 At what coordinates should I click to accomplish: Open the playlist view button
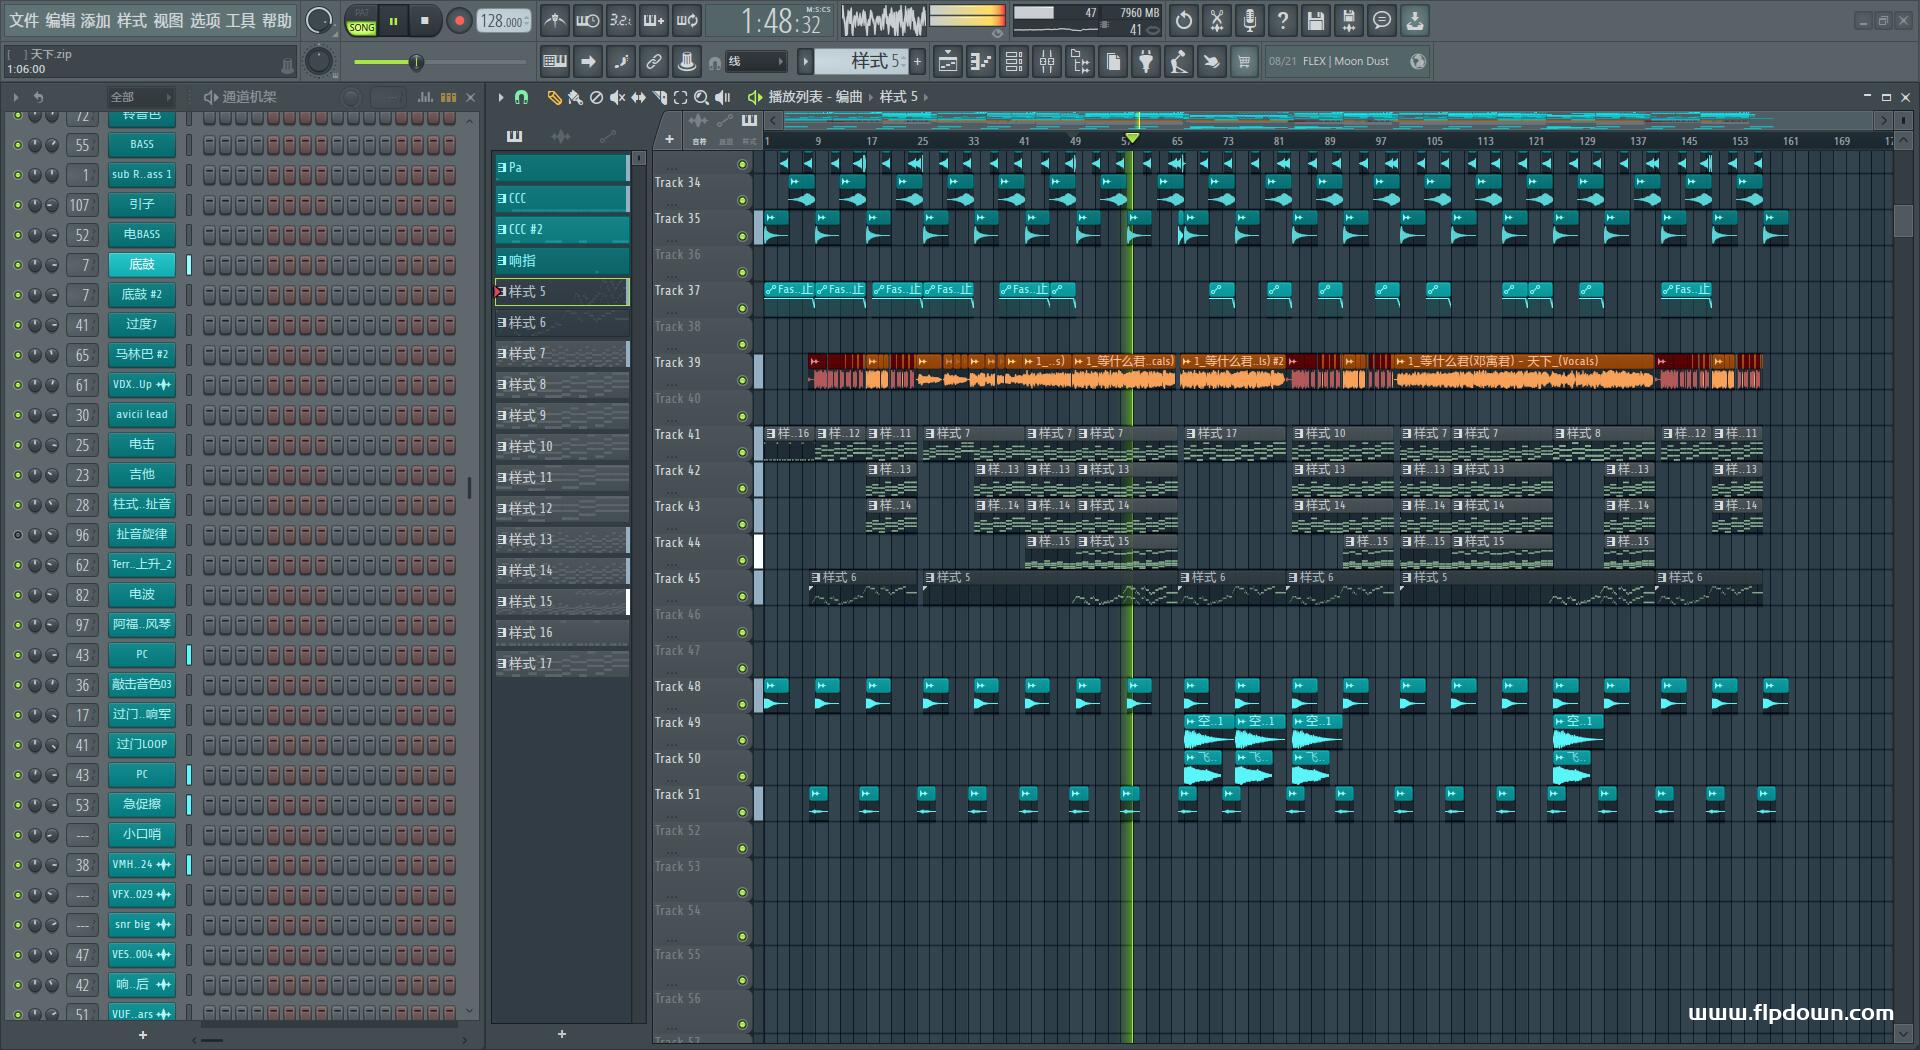947,61
